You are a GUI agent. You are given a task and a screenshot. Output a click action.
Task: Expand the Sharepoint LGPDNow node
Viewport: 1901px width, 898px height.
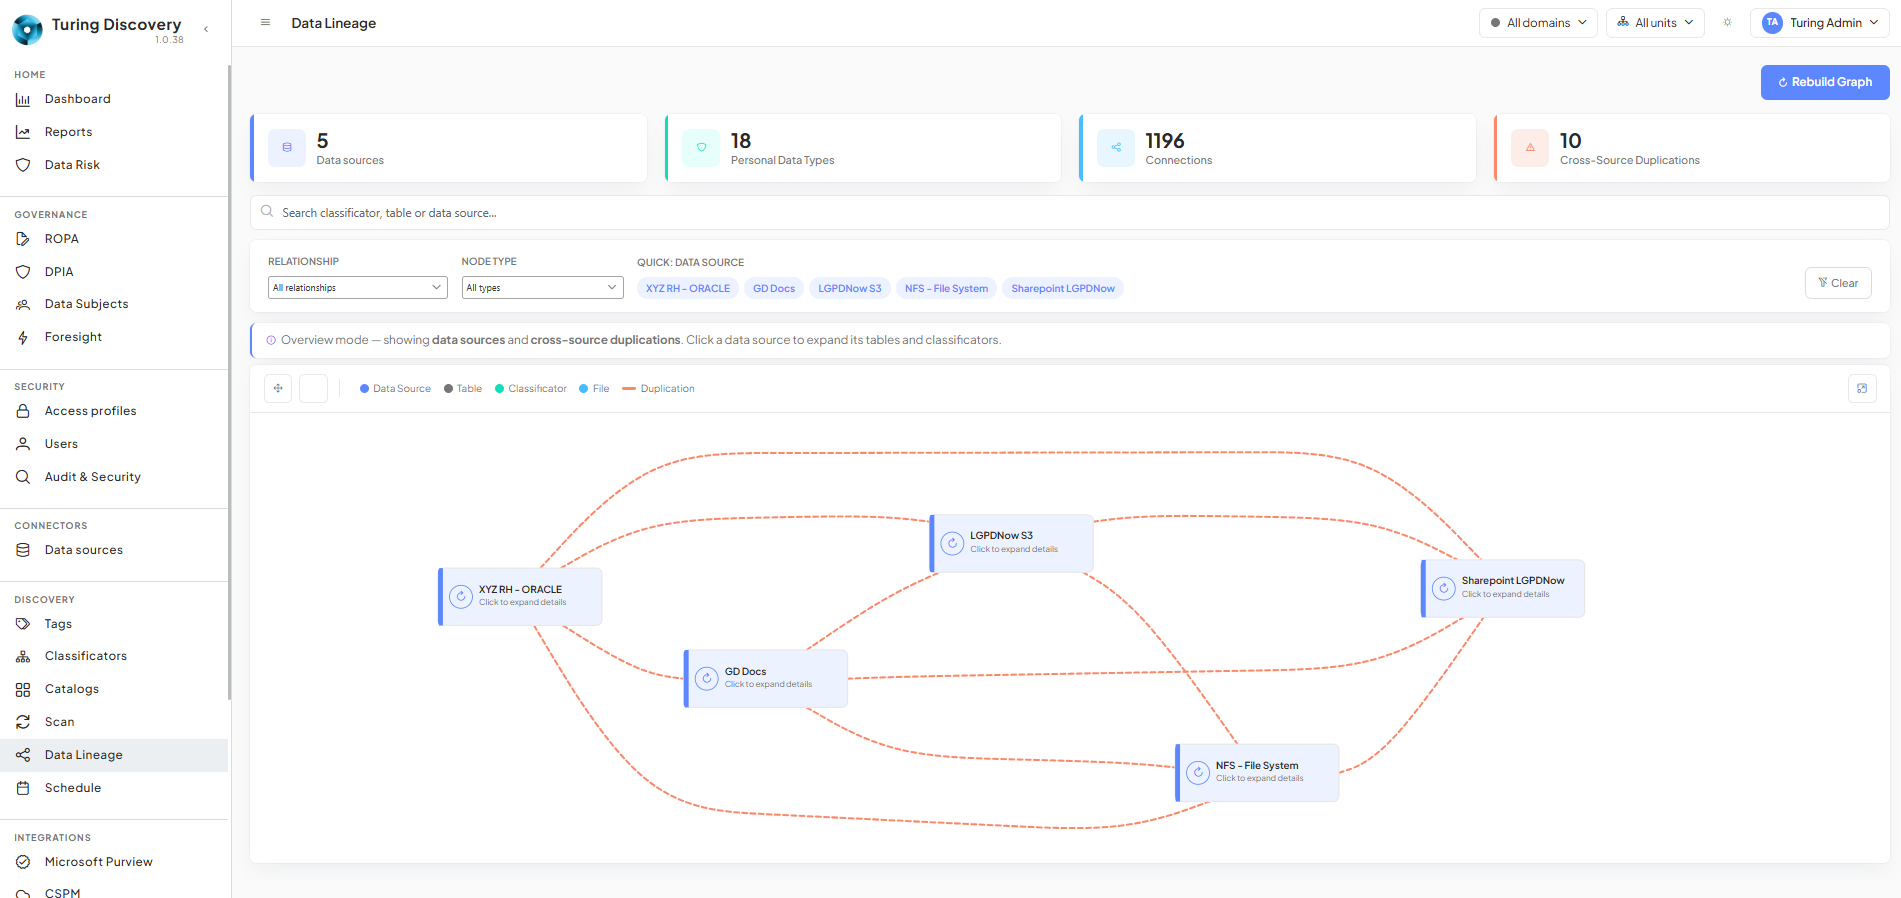[1503, 588]
